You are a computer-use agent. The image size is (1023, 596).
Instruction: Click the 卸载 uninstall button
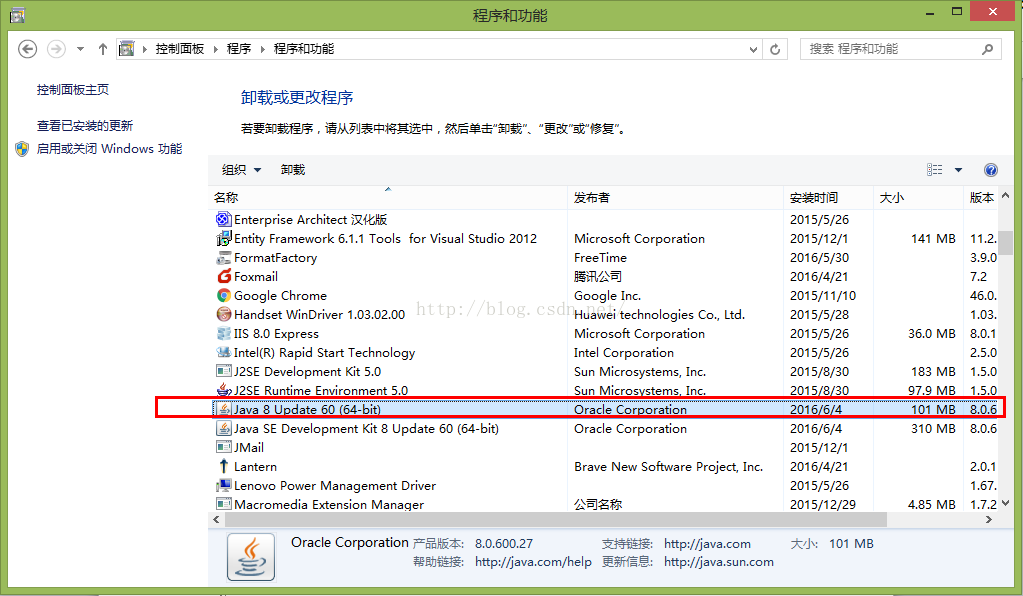coord(293,170)
